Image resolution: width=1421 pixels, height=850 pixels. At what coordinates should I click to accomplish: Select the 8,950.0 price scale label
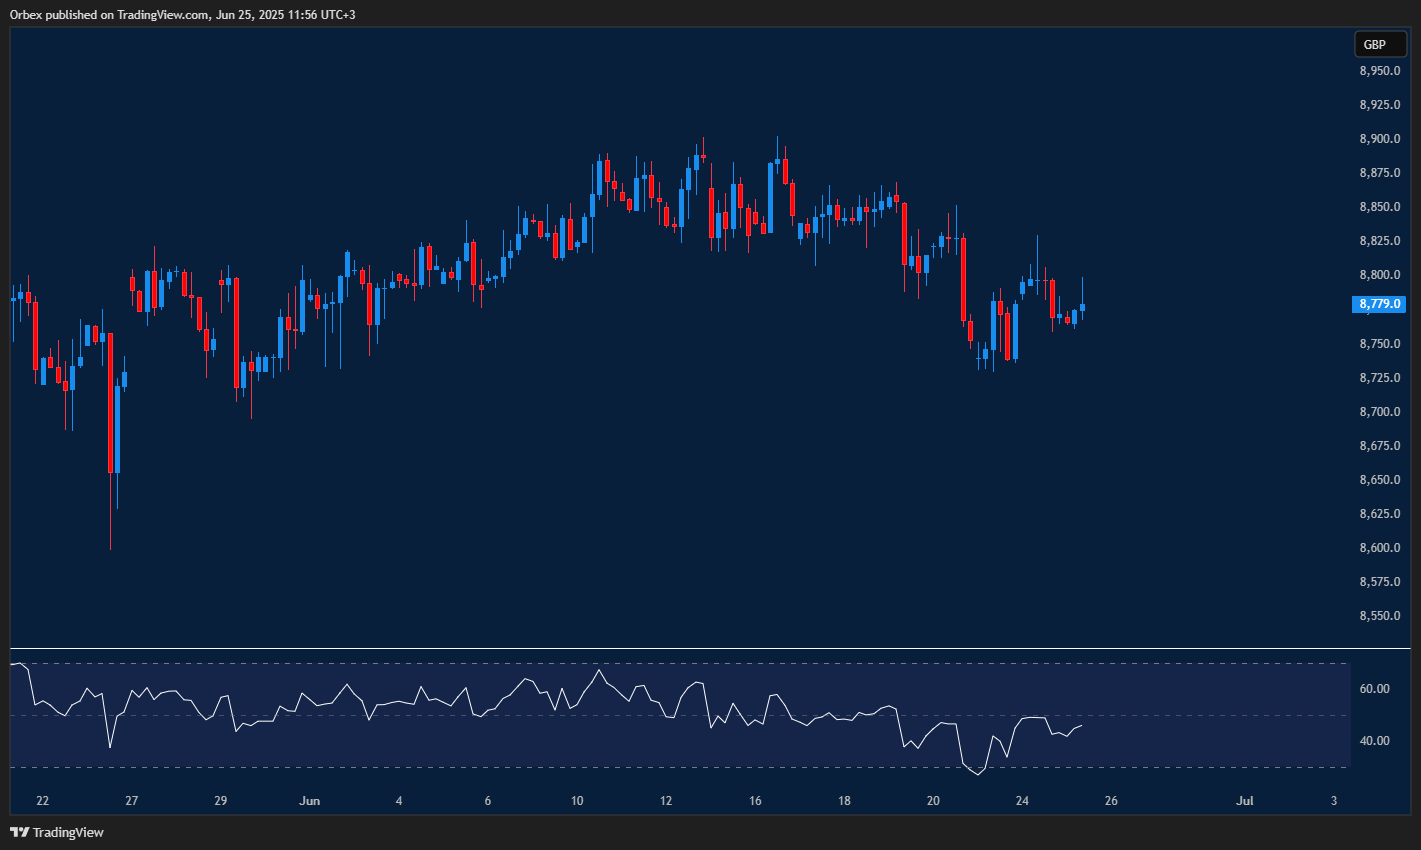click(x=1378, y=71)
